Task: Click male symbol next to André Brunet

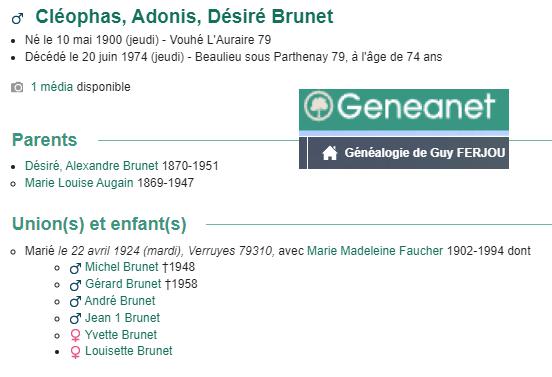Action: pos(75,302)
